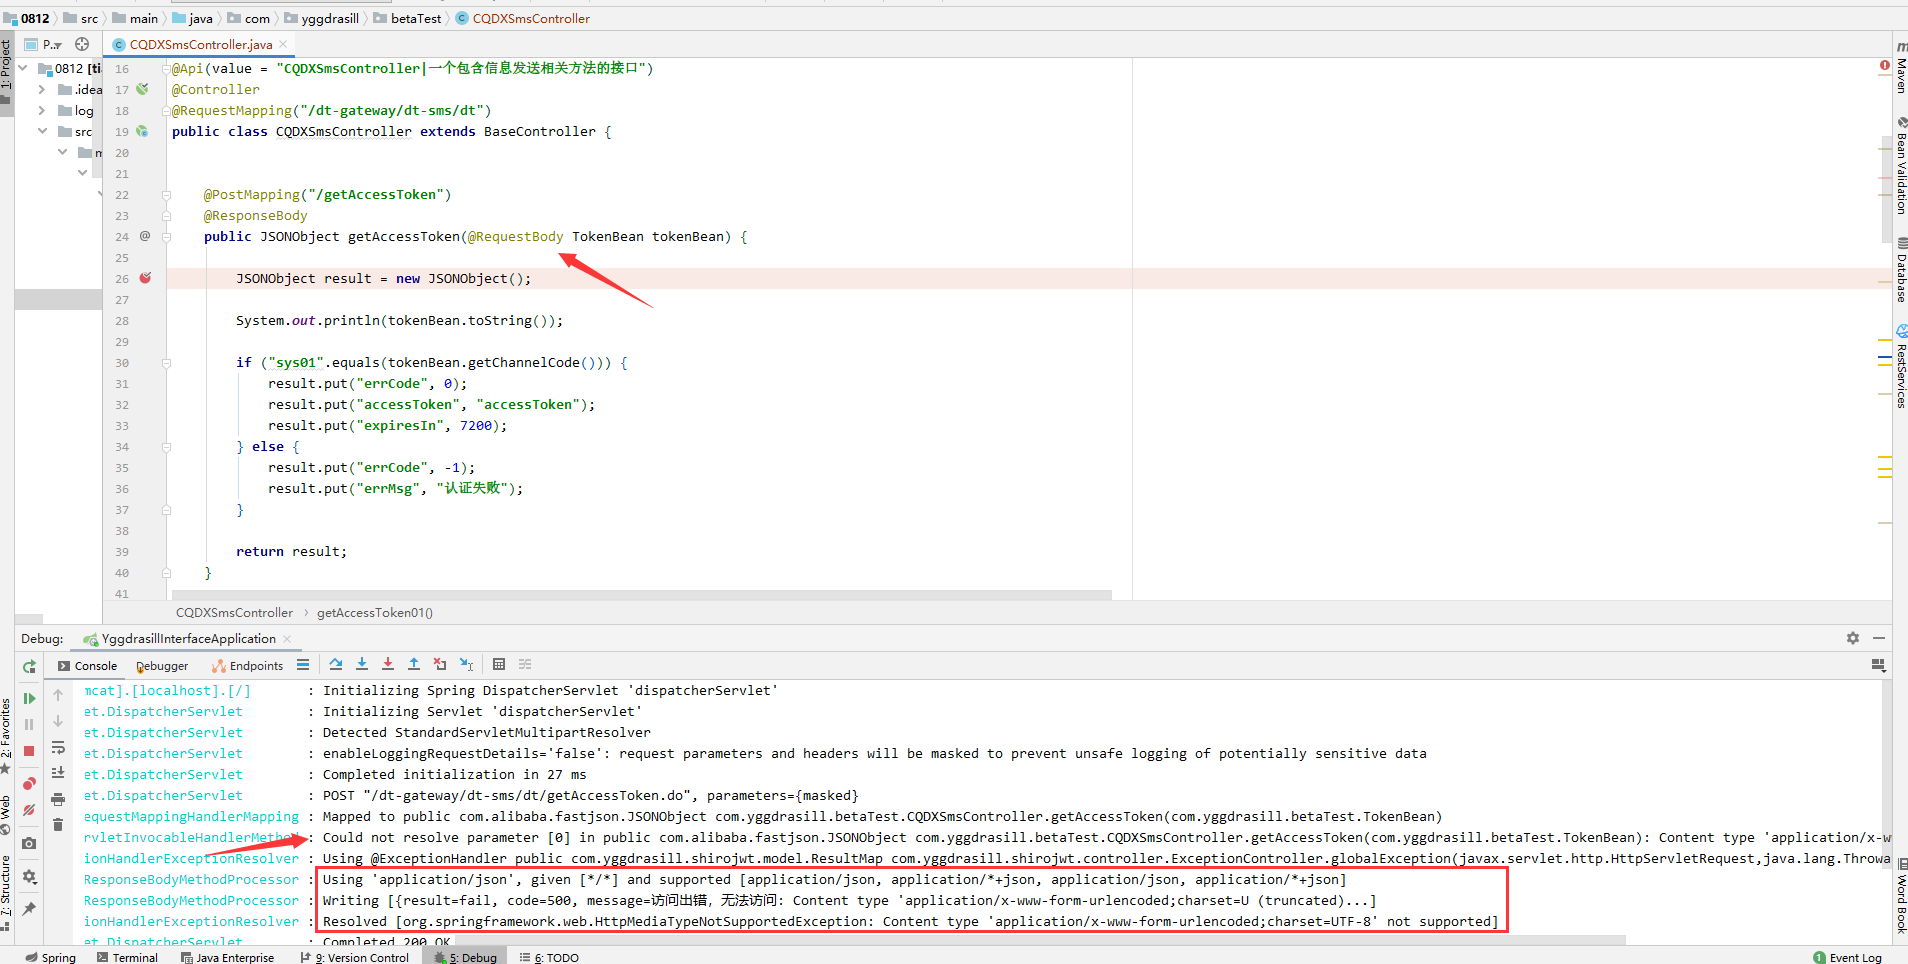1908x964 pixels.
Task: Open debug panel gear settings at right
Action: [1852, 638]
